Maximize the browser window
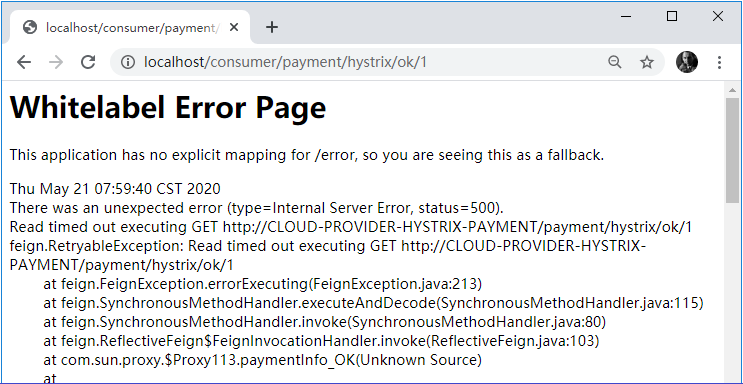Viewport: 743px width, 384px height. pyautogui.click(x=672, y=16)
